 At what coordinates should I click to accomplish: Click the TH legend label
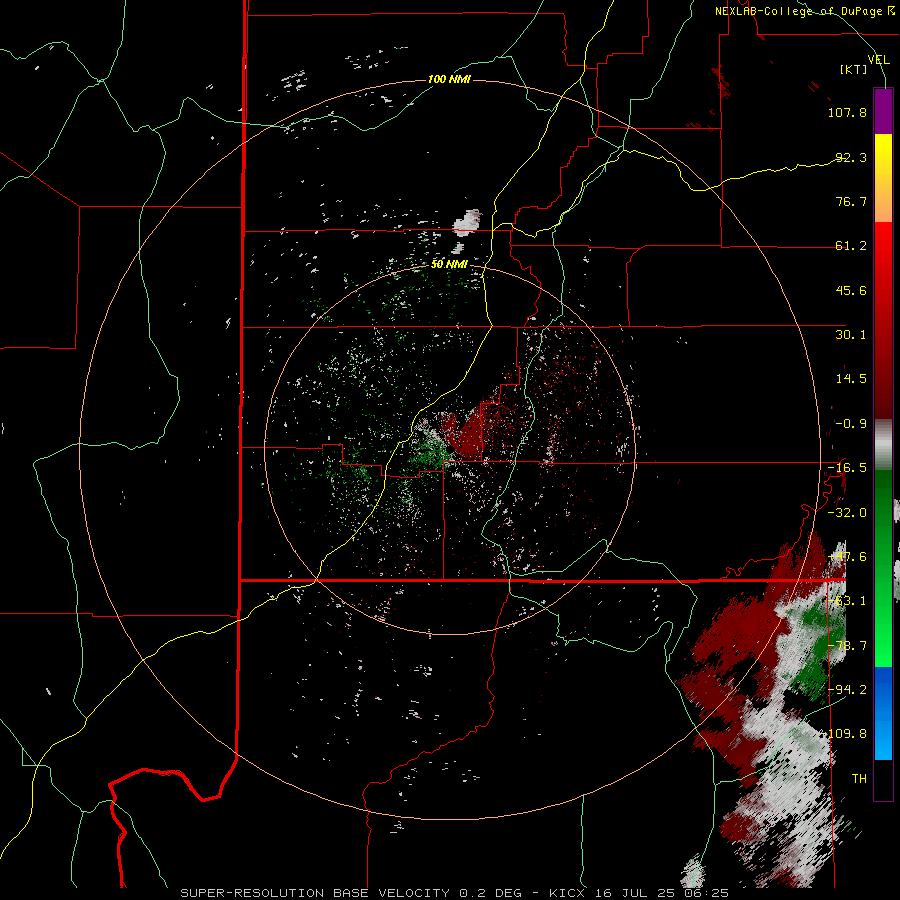[859, 779]
